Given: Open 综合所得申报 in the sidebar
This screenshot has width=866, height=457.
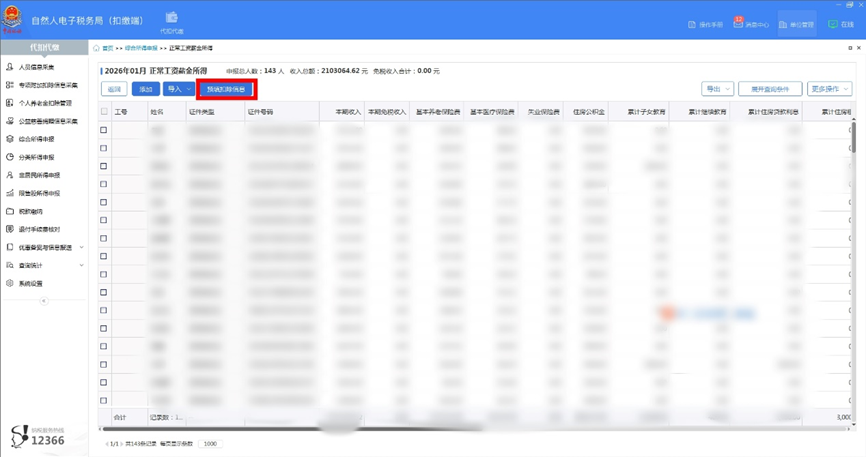Looking at the screenshot, I should tap(36, 139).
